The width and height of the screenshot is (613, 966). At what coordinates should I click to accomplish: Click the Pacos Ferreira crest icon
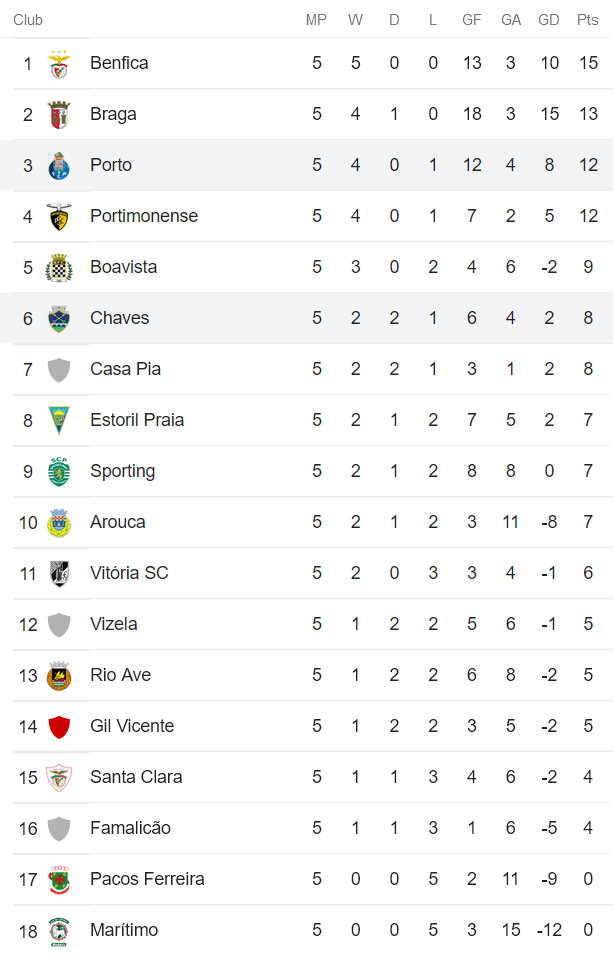(x=59, y=880)
